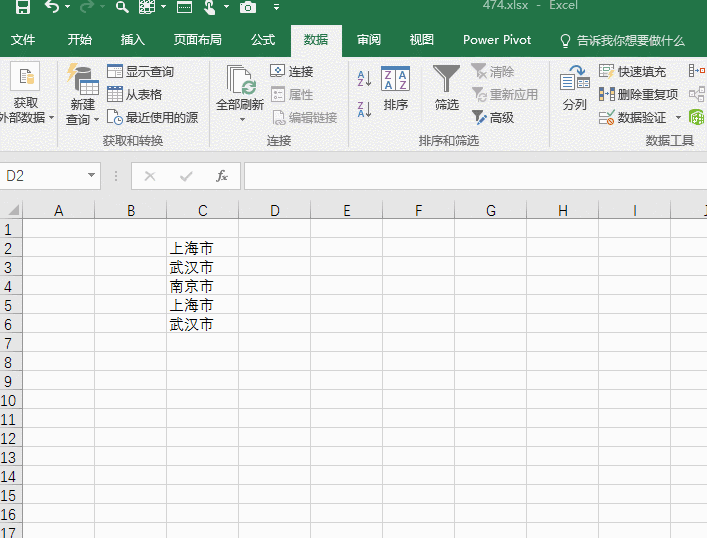Click the Save icon in quick access toolbar

click(x=22, y=8)
